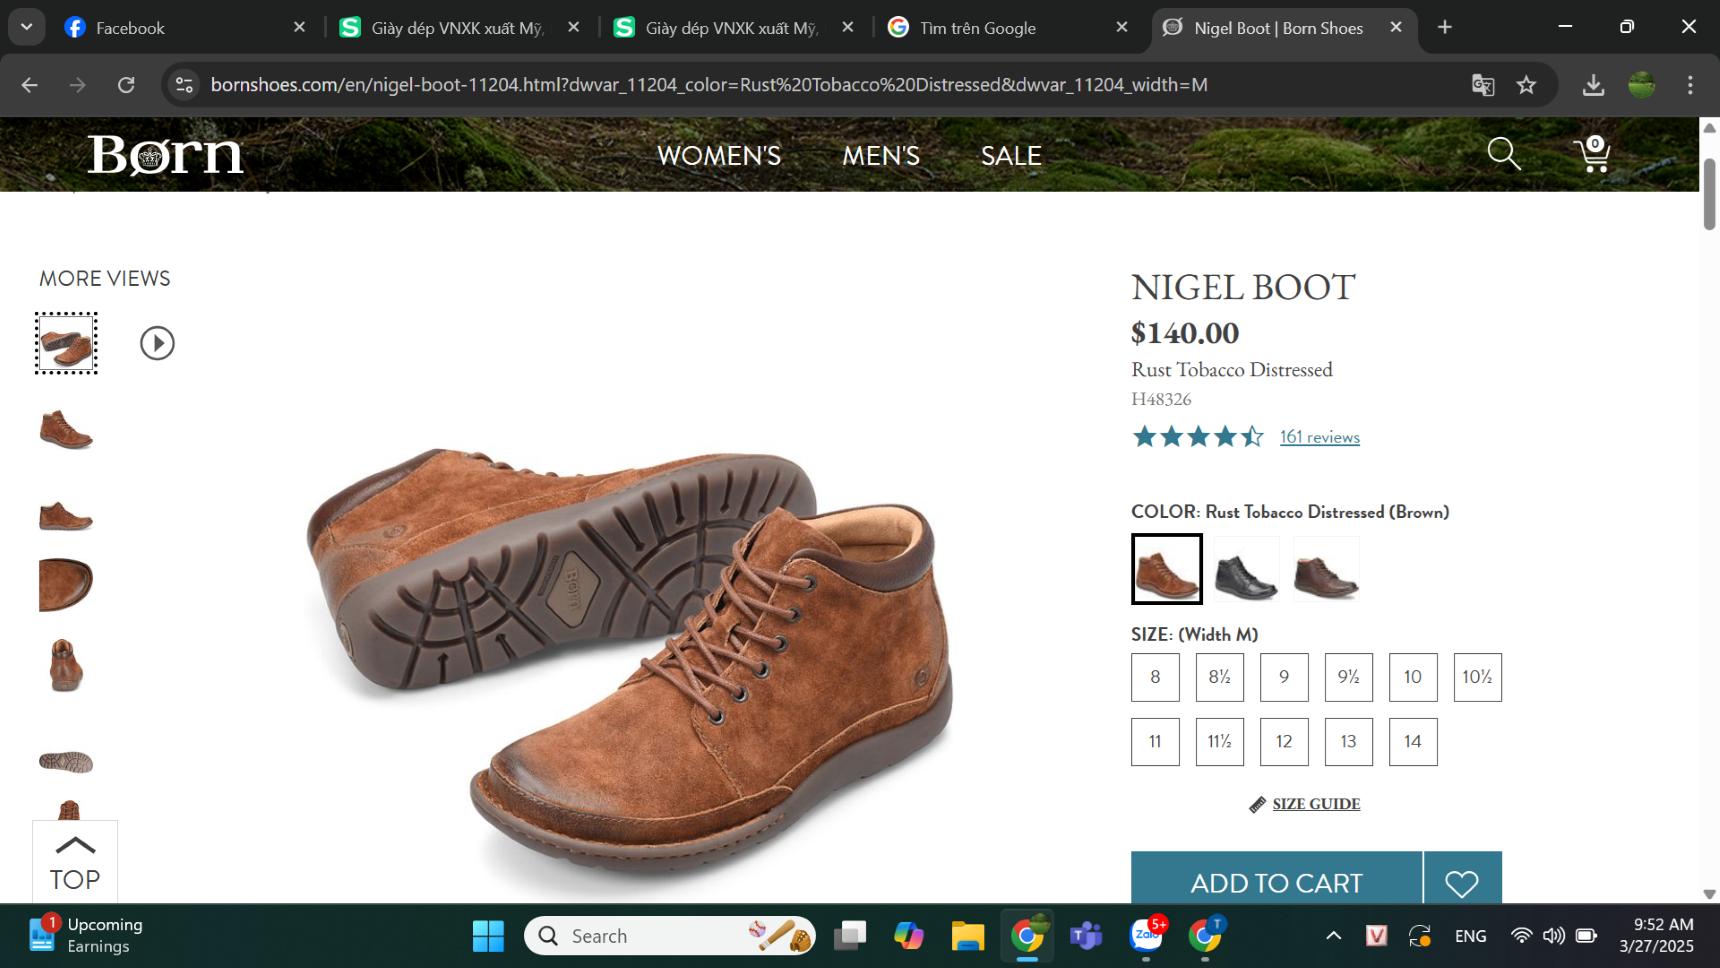Screen dimensions: 1720x968
Task: Open a new browser tab
Action: tap(1445, 27)
